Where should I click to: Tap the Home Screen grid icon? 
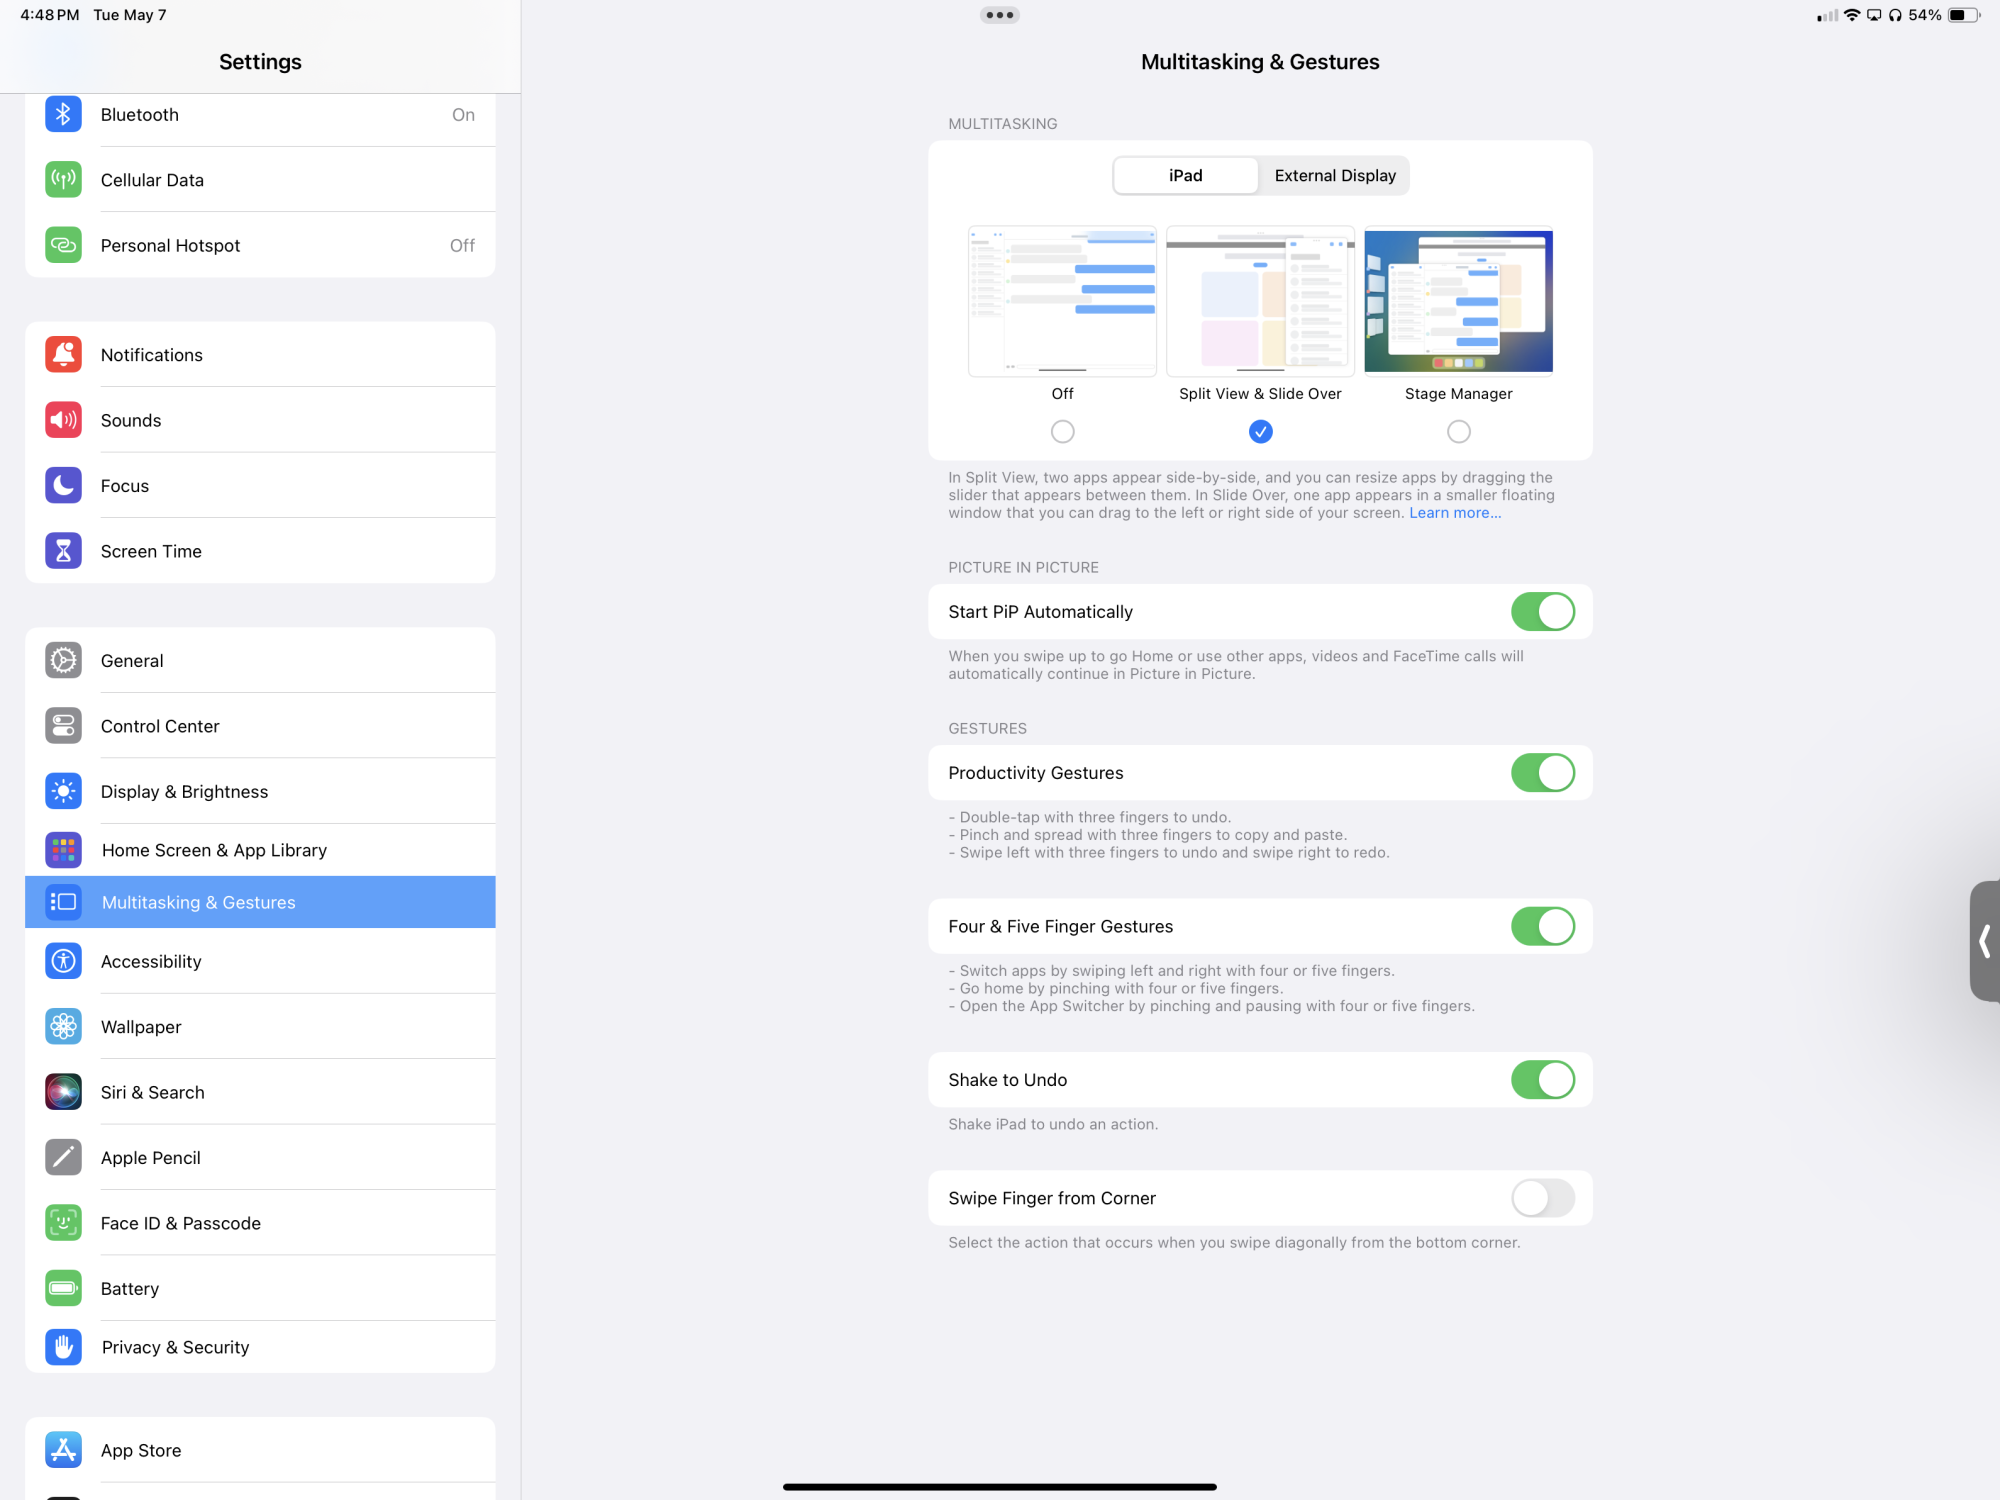point(63,850)
